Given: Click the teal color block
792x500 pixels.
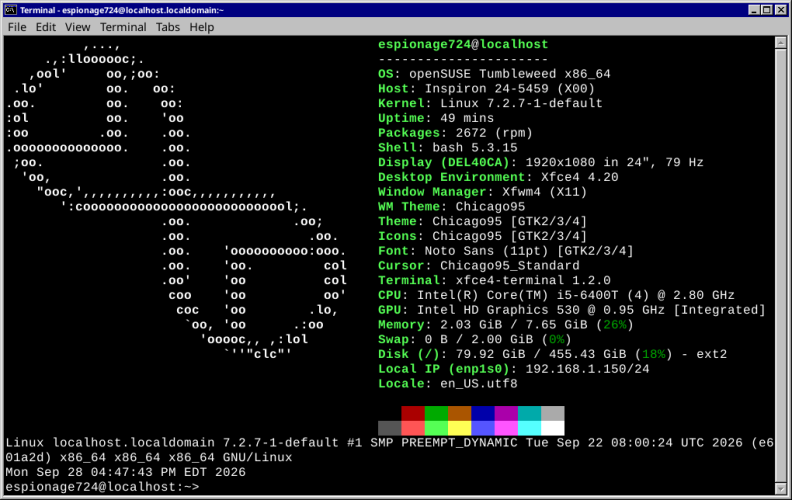Looking at the screenshot, I should pos(529,413).
